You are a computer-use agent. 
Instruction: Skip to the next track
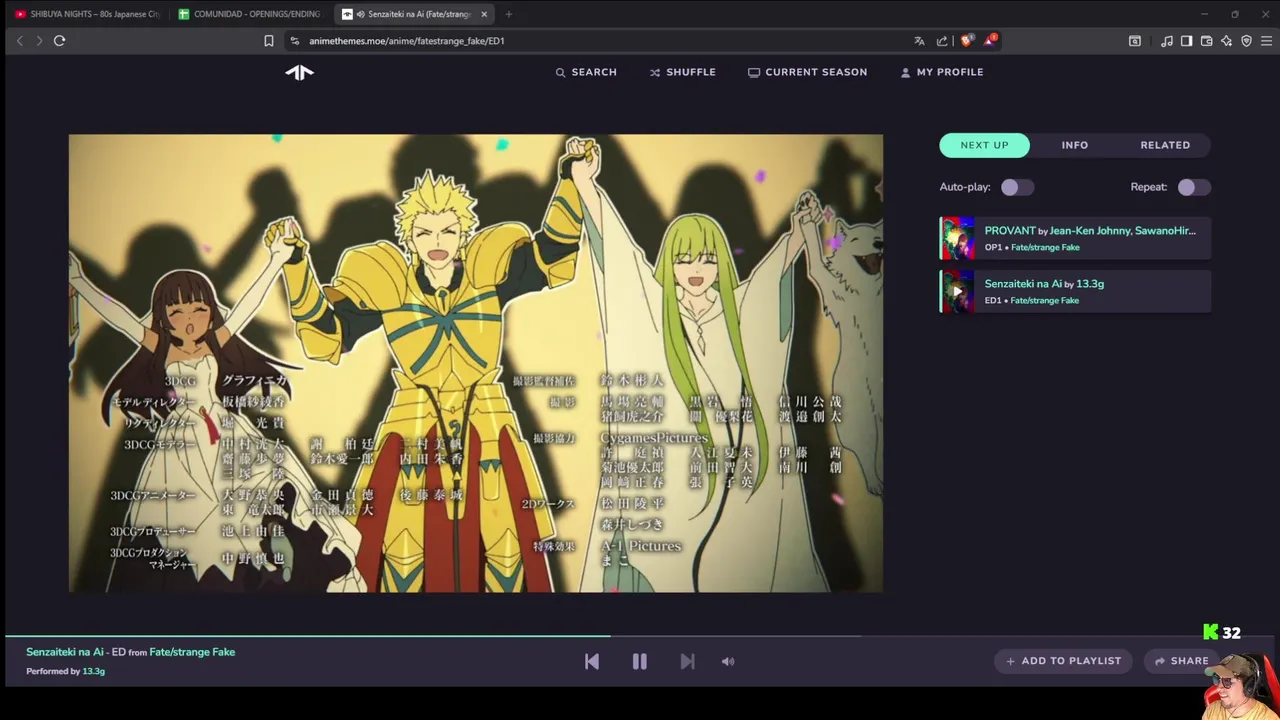tap(687, 661)
